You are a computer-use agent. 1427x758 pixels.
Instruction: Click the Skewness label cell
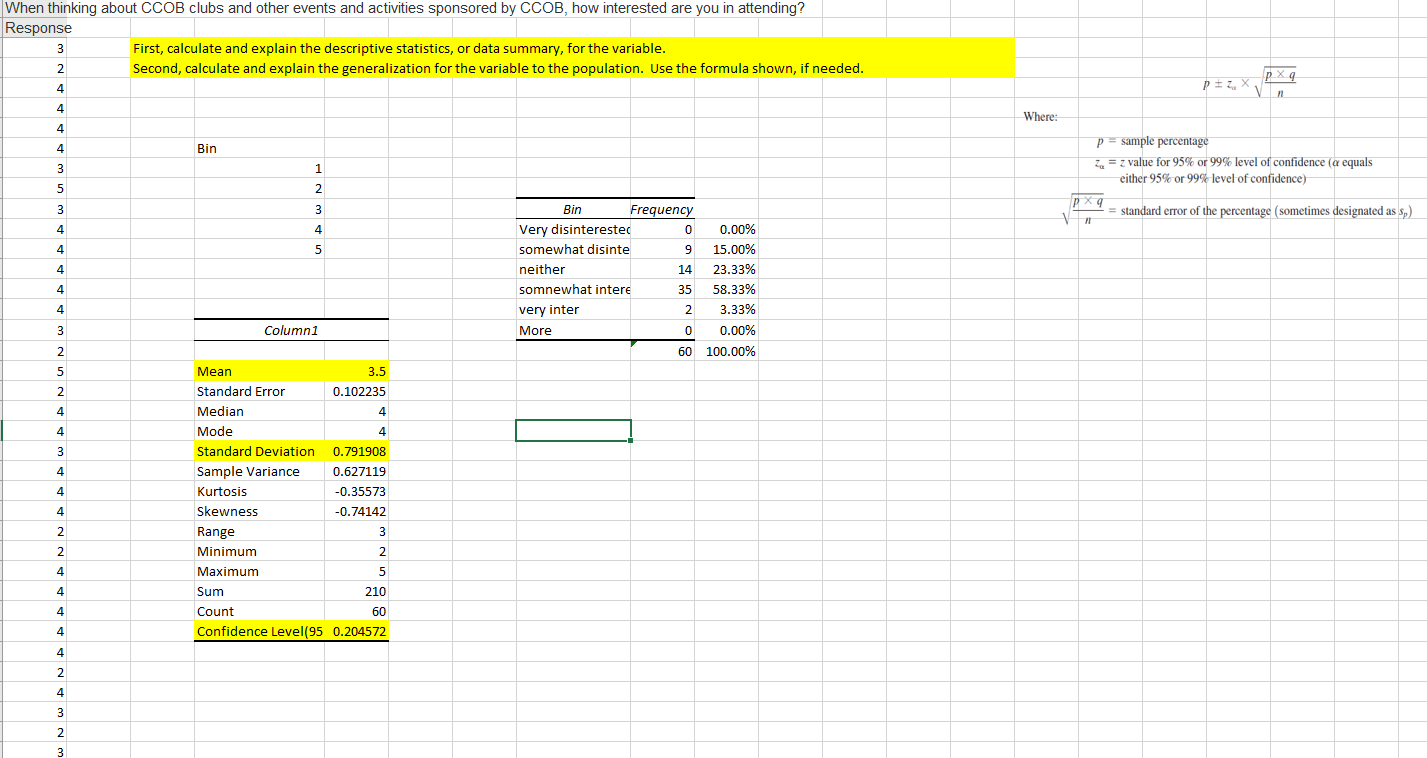coord(258,511)
